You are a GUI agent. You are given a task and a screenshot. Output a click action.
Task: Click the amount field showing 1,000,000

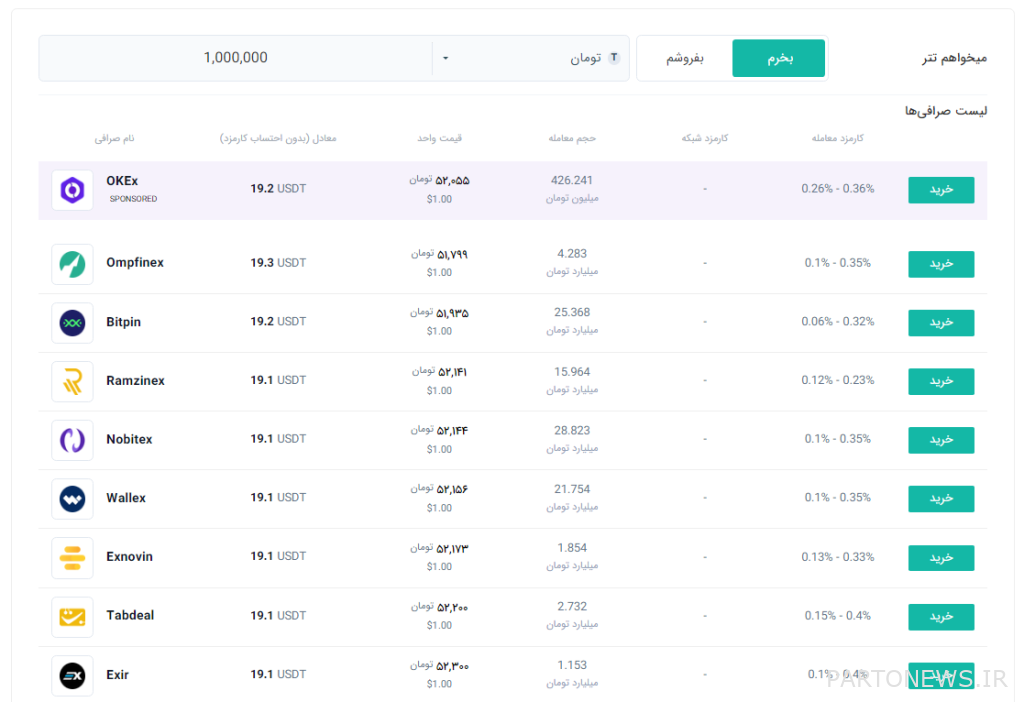point(235,58)
